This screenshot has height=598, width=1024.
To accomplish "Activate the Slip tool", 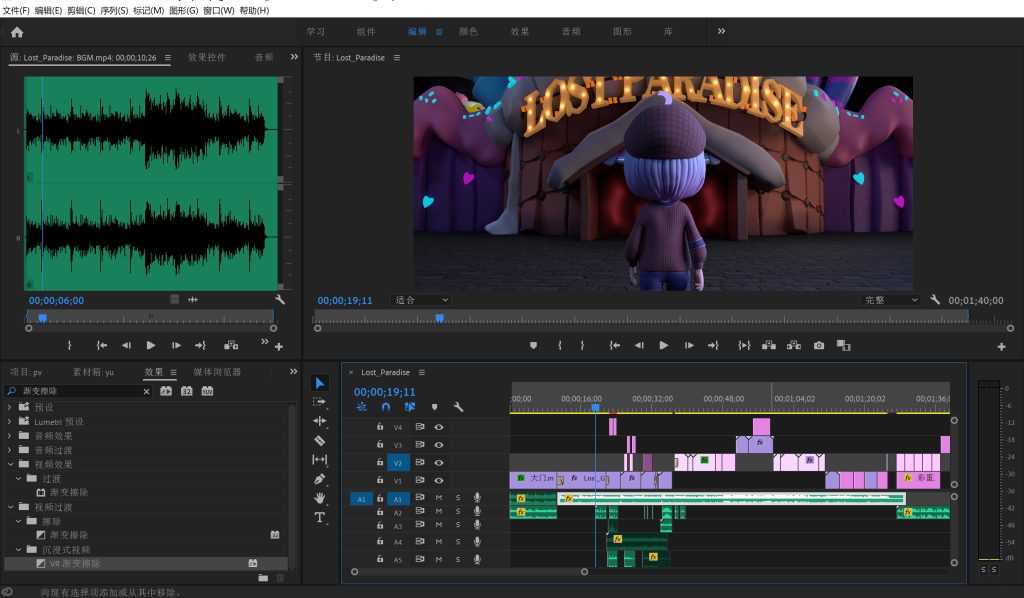I will 319,460.
